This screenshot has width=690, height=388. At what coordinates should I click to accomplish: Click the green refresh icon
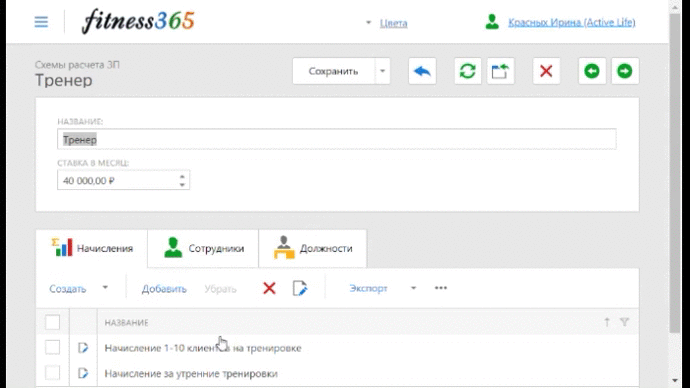pos(467,71)
